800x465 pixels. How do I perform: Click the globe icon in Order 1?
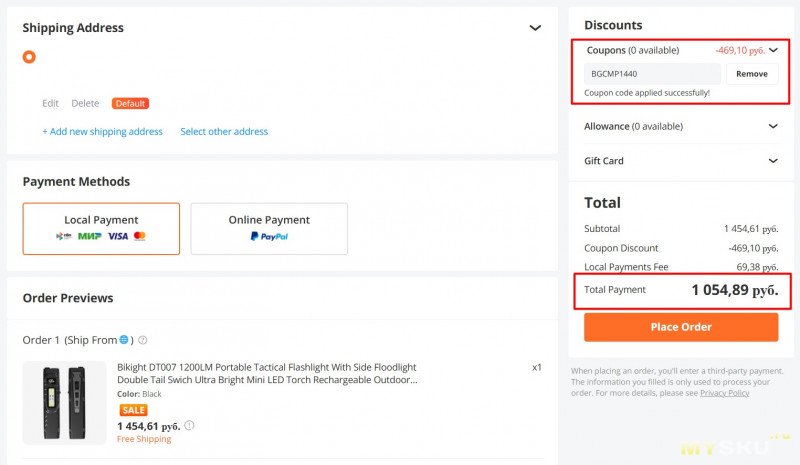click(124, 340)
